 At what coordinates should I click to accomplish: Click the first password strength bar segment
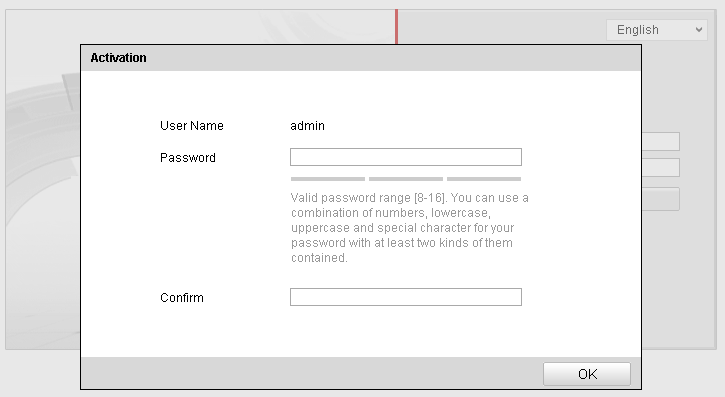(x=328, y=179)
